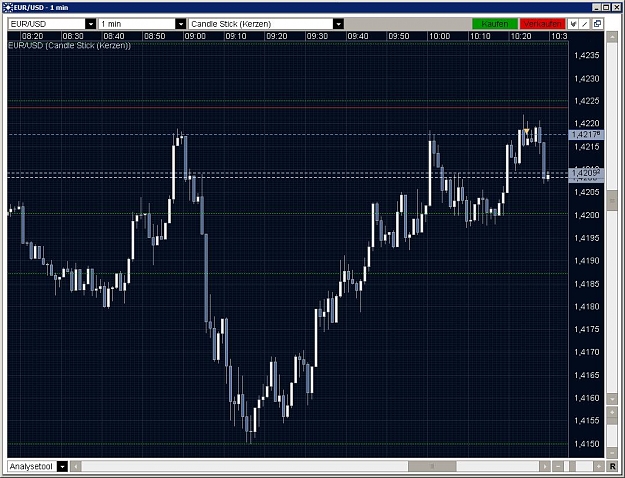Image resolution: width=625 pixels, height=478 pixels.
Task: Click the 1,4165 price axis label
Action: (587, 375)
